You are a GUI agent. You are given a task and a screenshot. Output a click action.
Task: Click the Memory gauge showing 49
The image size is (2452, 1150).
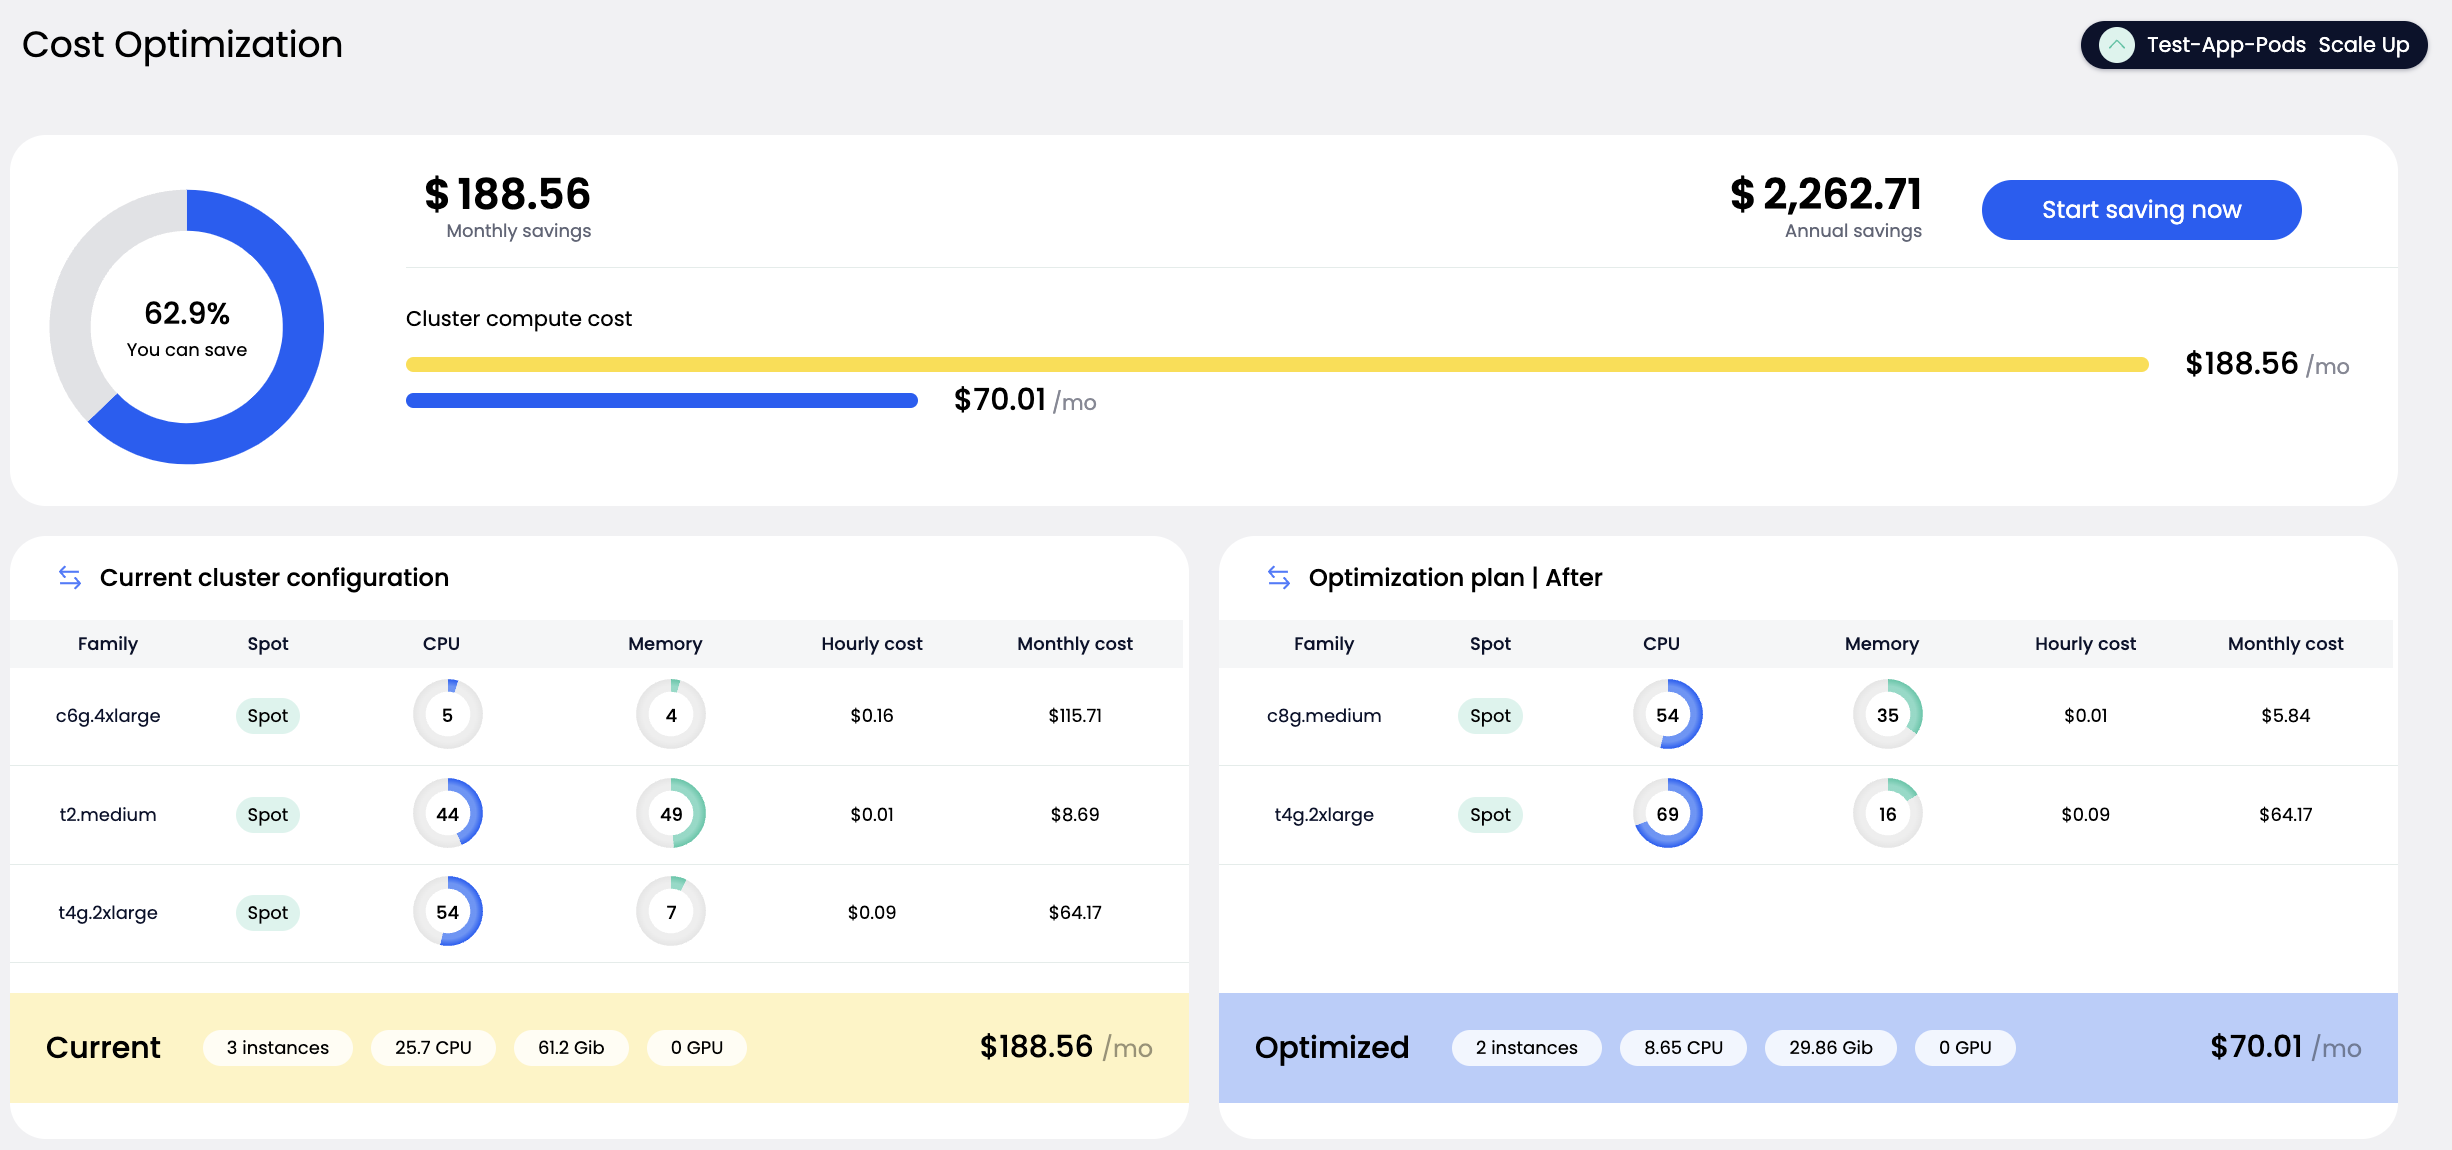[x=671, y=814]
